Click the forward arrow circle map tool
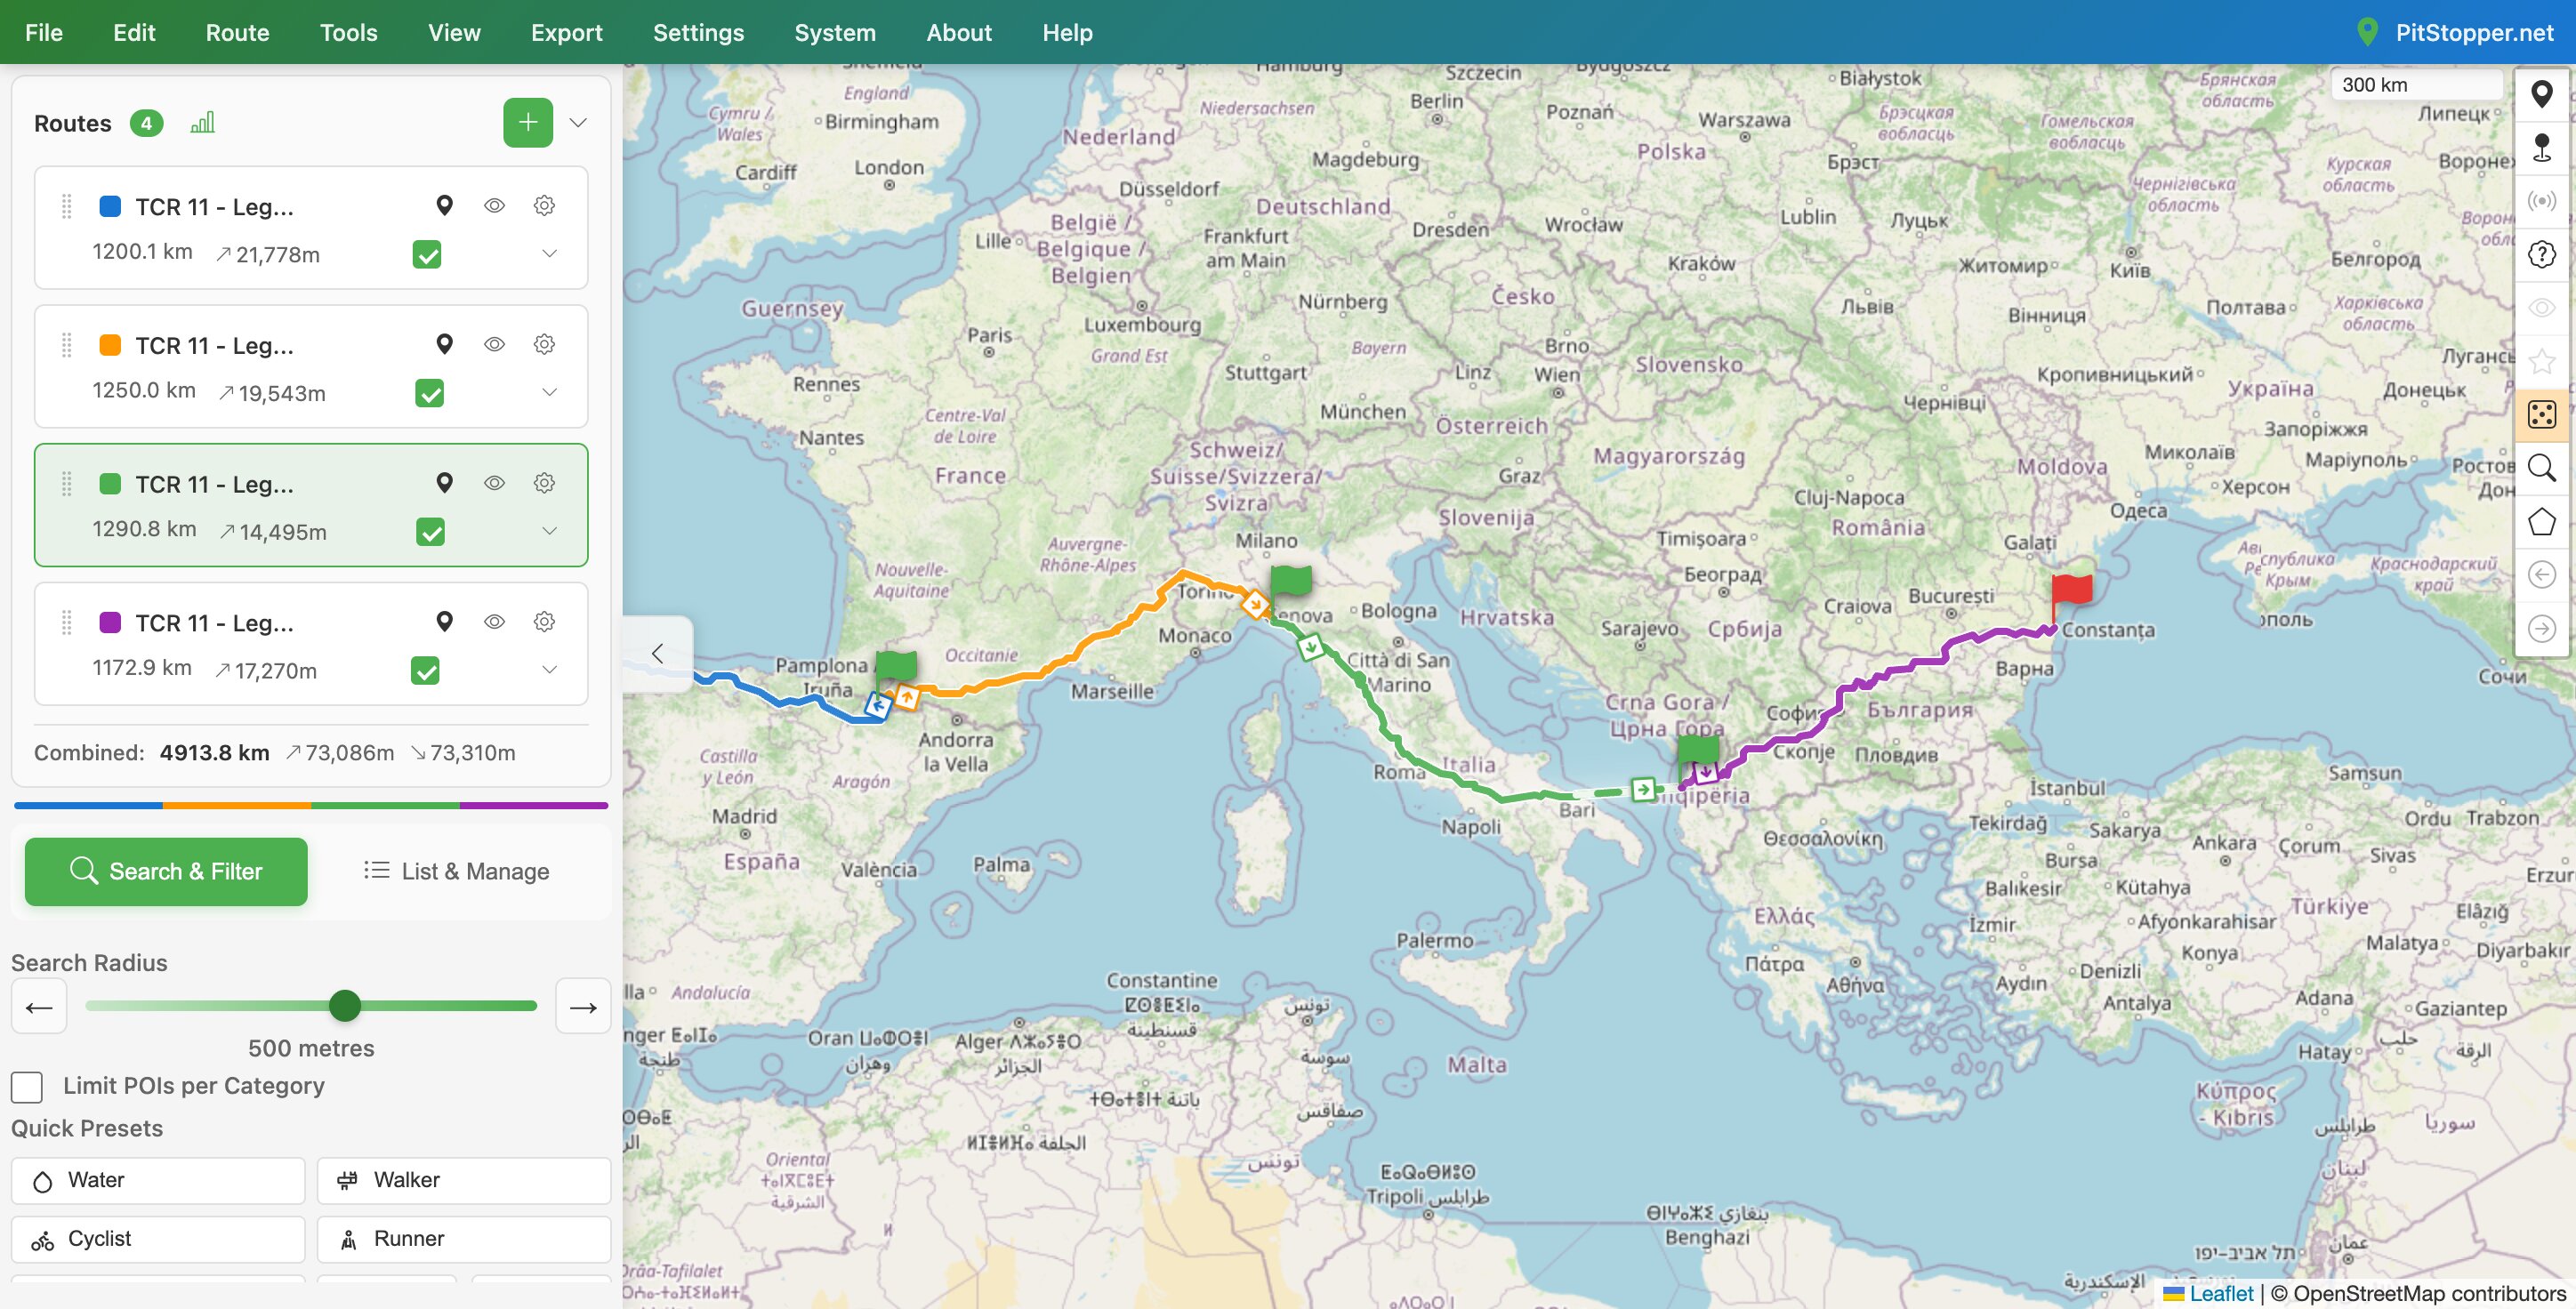The height and width of the screenshot is (1309, 2576). click(2541, 628)
